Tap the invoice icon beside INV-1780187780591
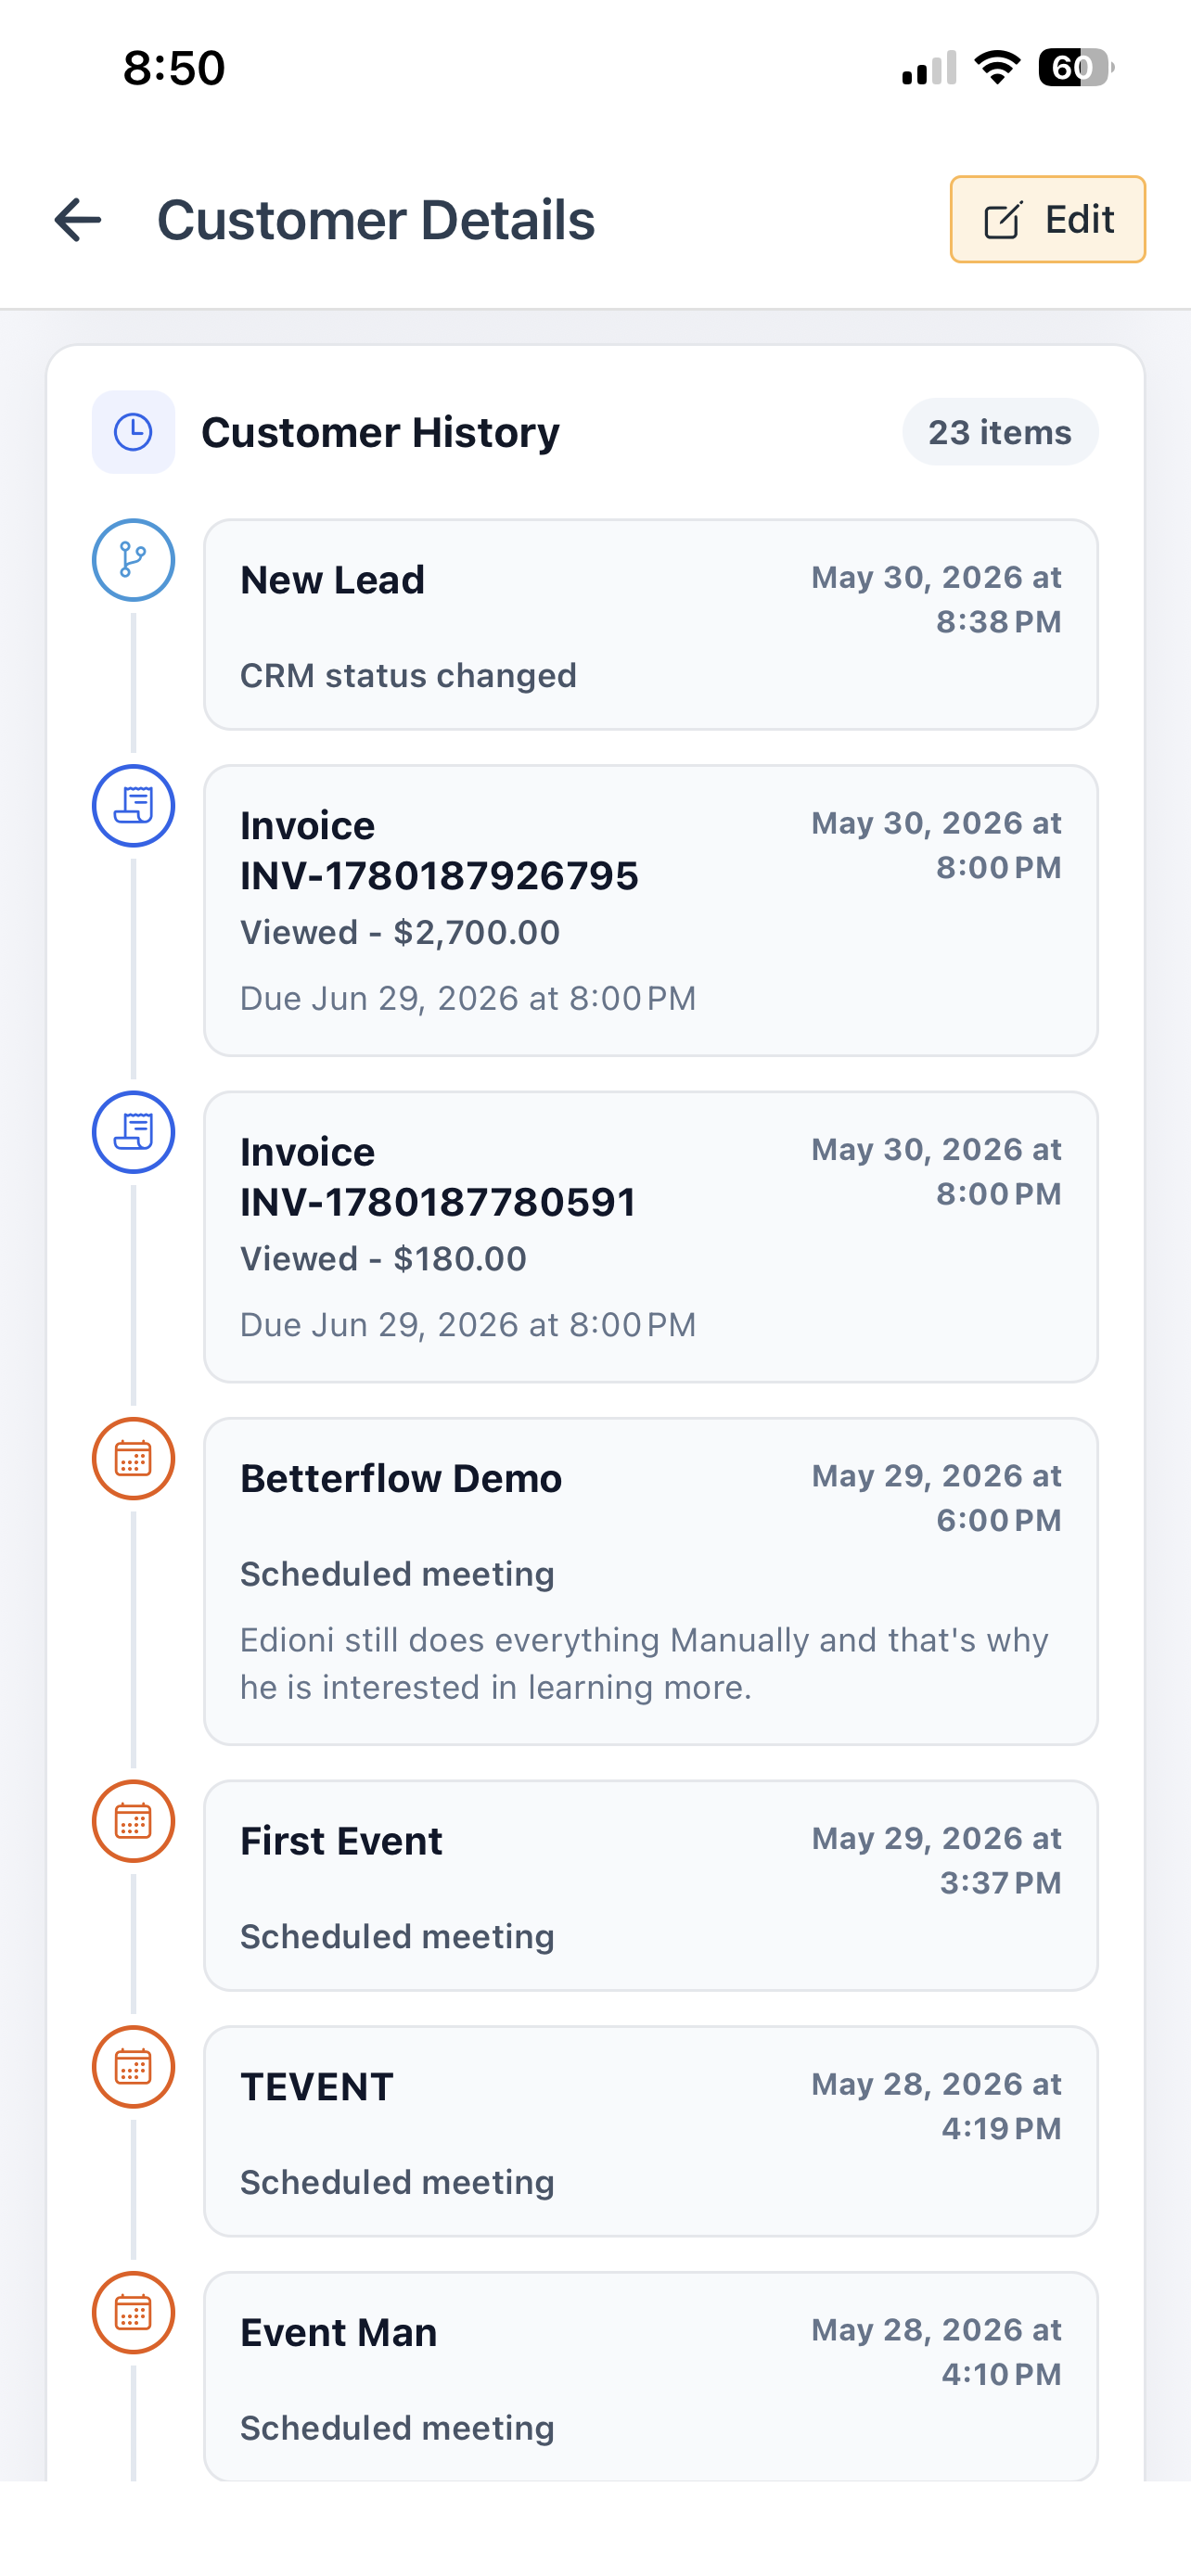The image size is (1191, 2576). [x=133, y=1132]
